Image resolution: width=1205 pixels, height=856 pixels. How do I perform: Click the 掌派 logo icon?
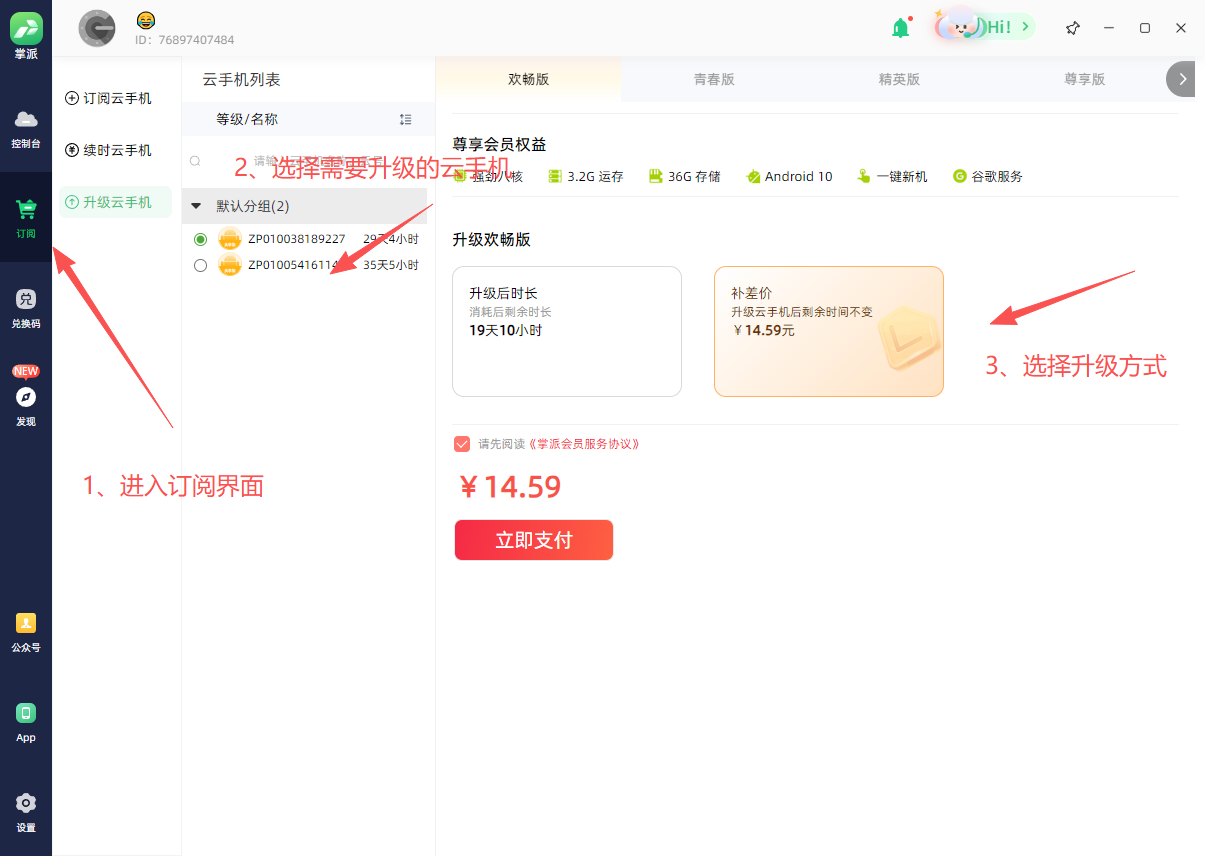[26, 28]
